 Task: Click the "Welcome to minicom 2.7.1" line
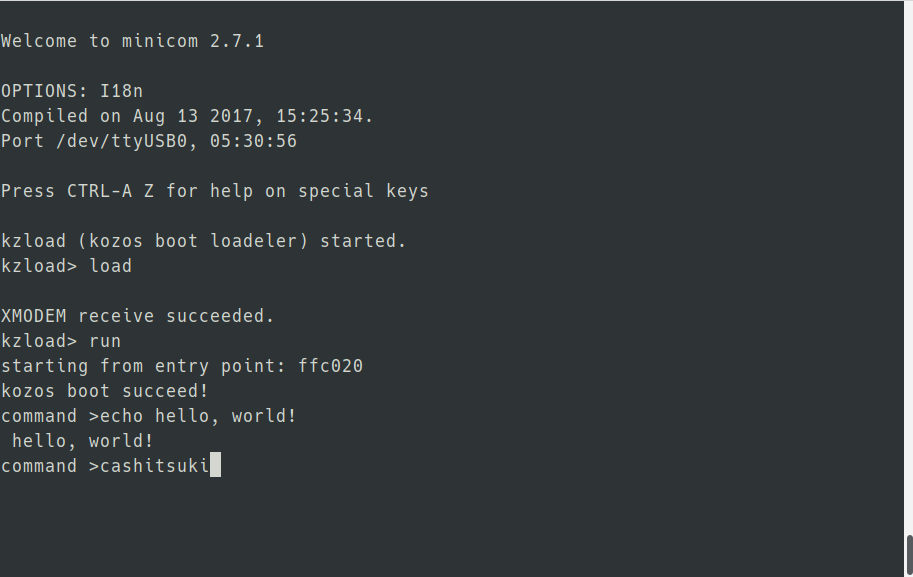pos(132,41)
